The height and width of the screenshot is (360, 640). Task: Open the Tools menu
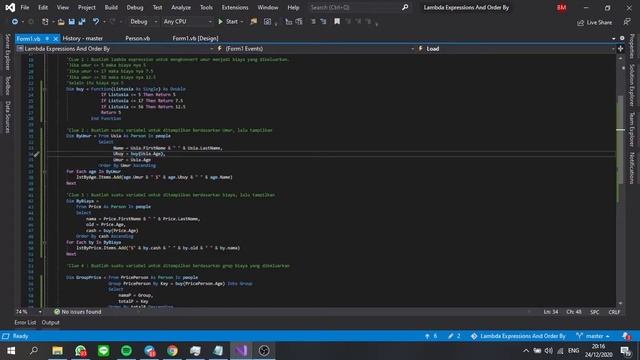tap(206, 7)
